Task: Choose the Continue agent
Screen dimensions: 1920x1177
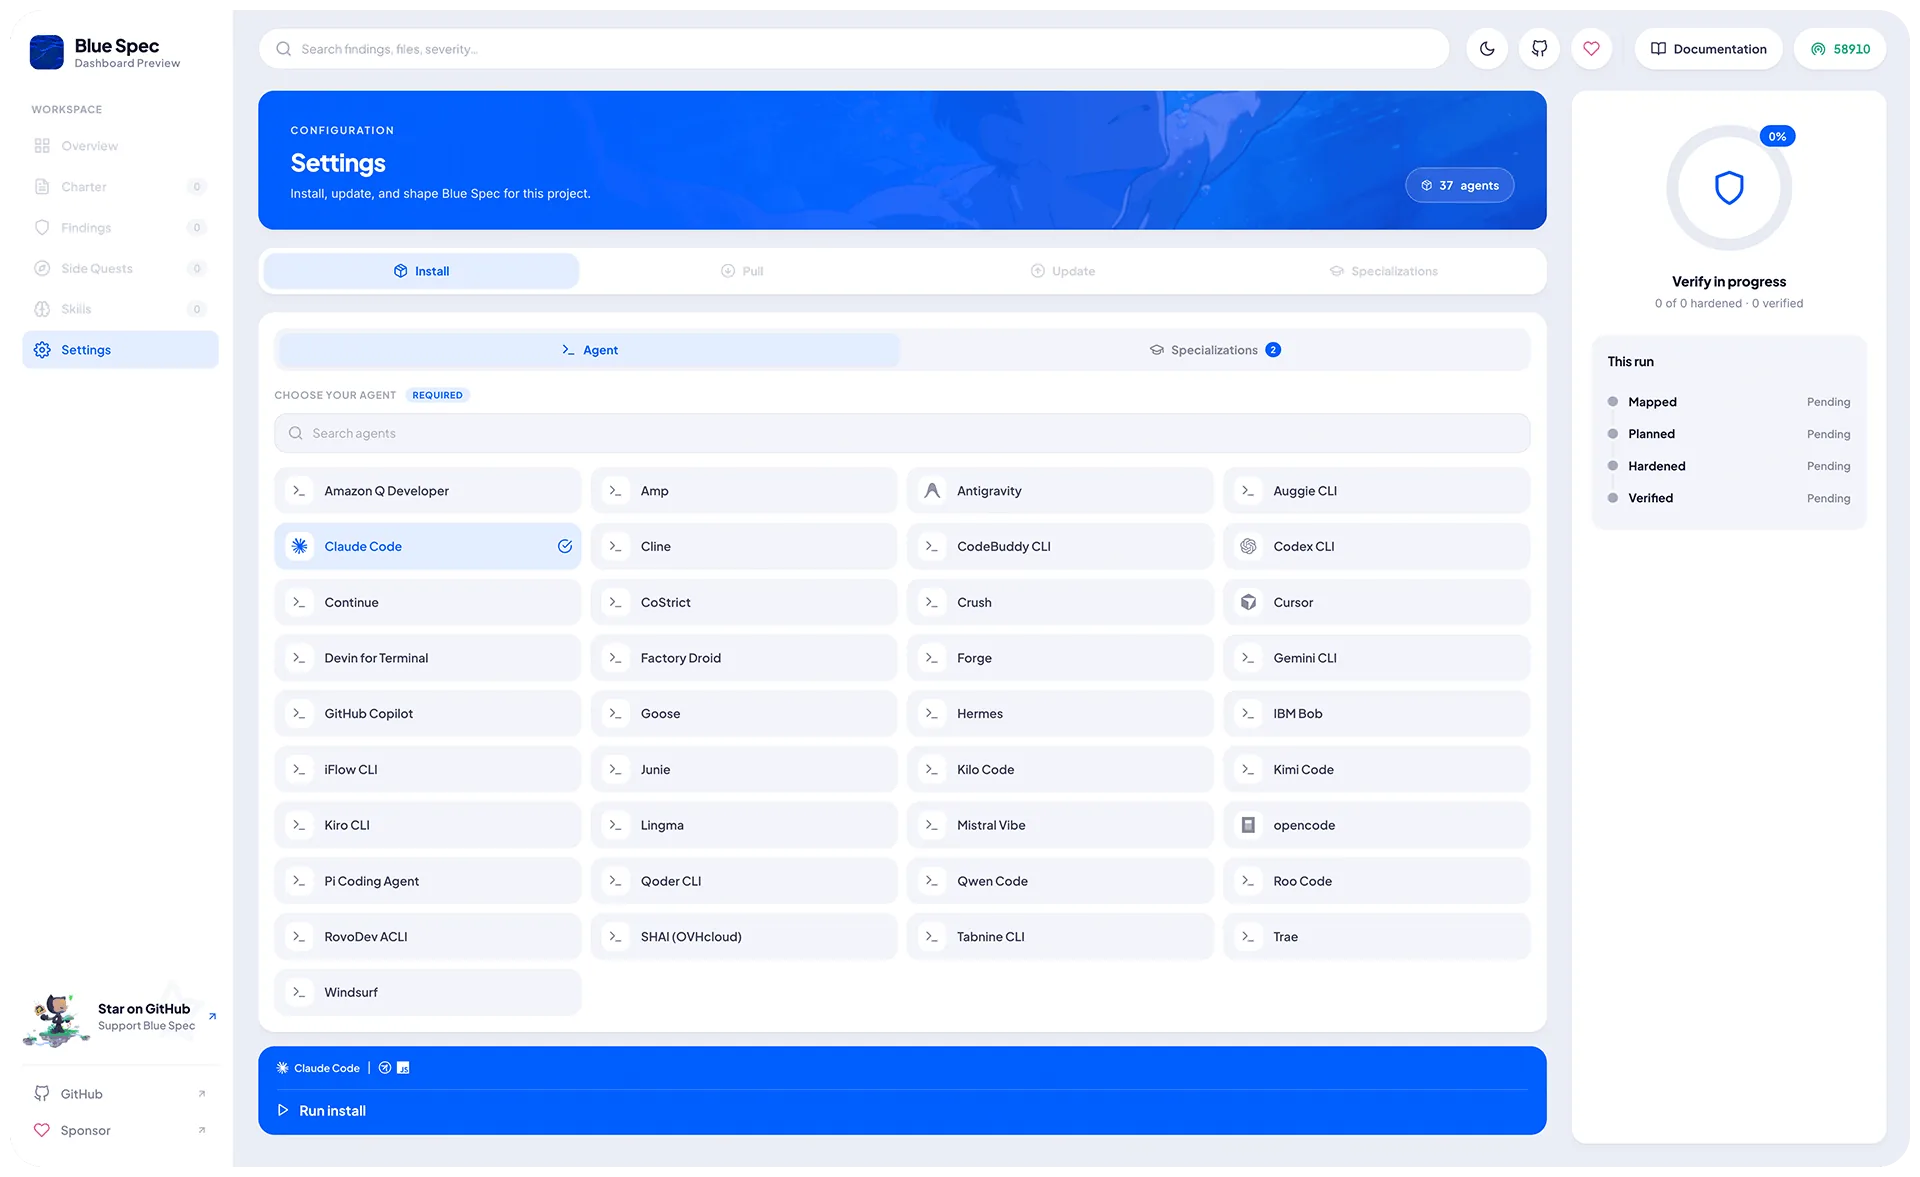Action: point(428,602)
